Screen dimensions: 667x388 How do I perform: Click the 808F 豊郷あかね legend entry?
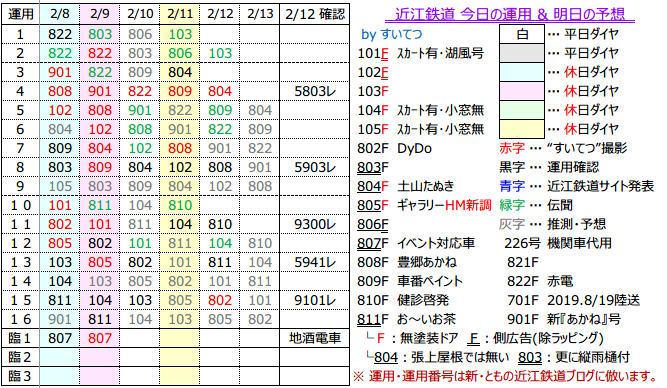click(407, 262)
